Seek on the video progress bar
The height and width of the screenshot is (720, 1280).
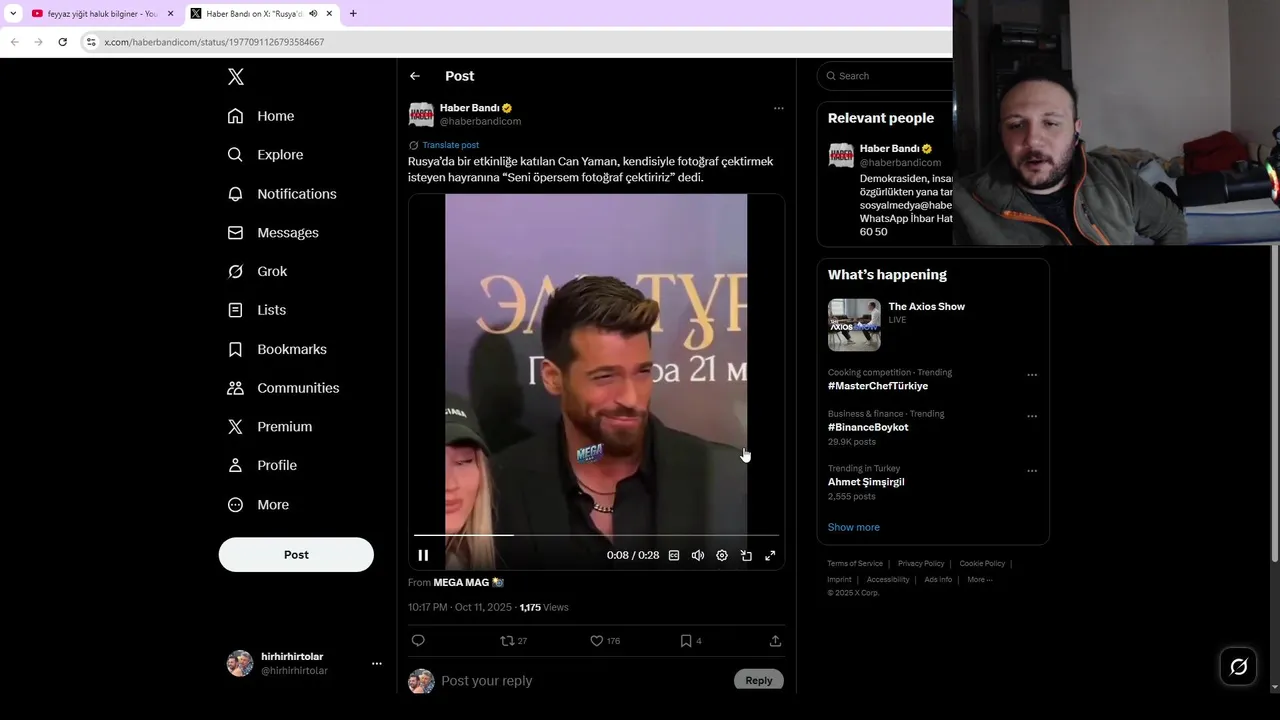point(600,535)
